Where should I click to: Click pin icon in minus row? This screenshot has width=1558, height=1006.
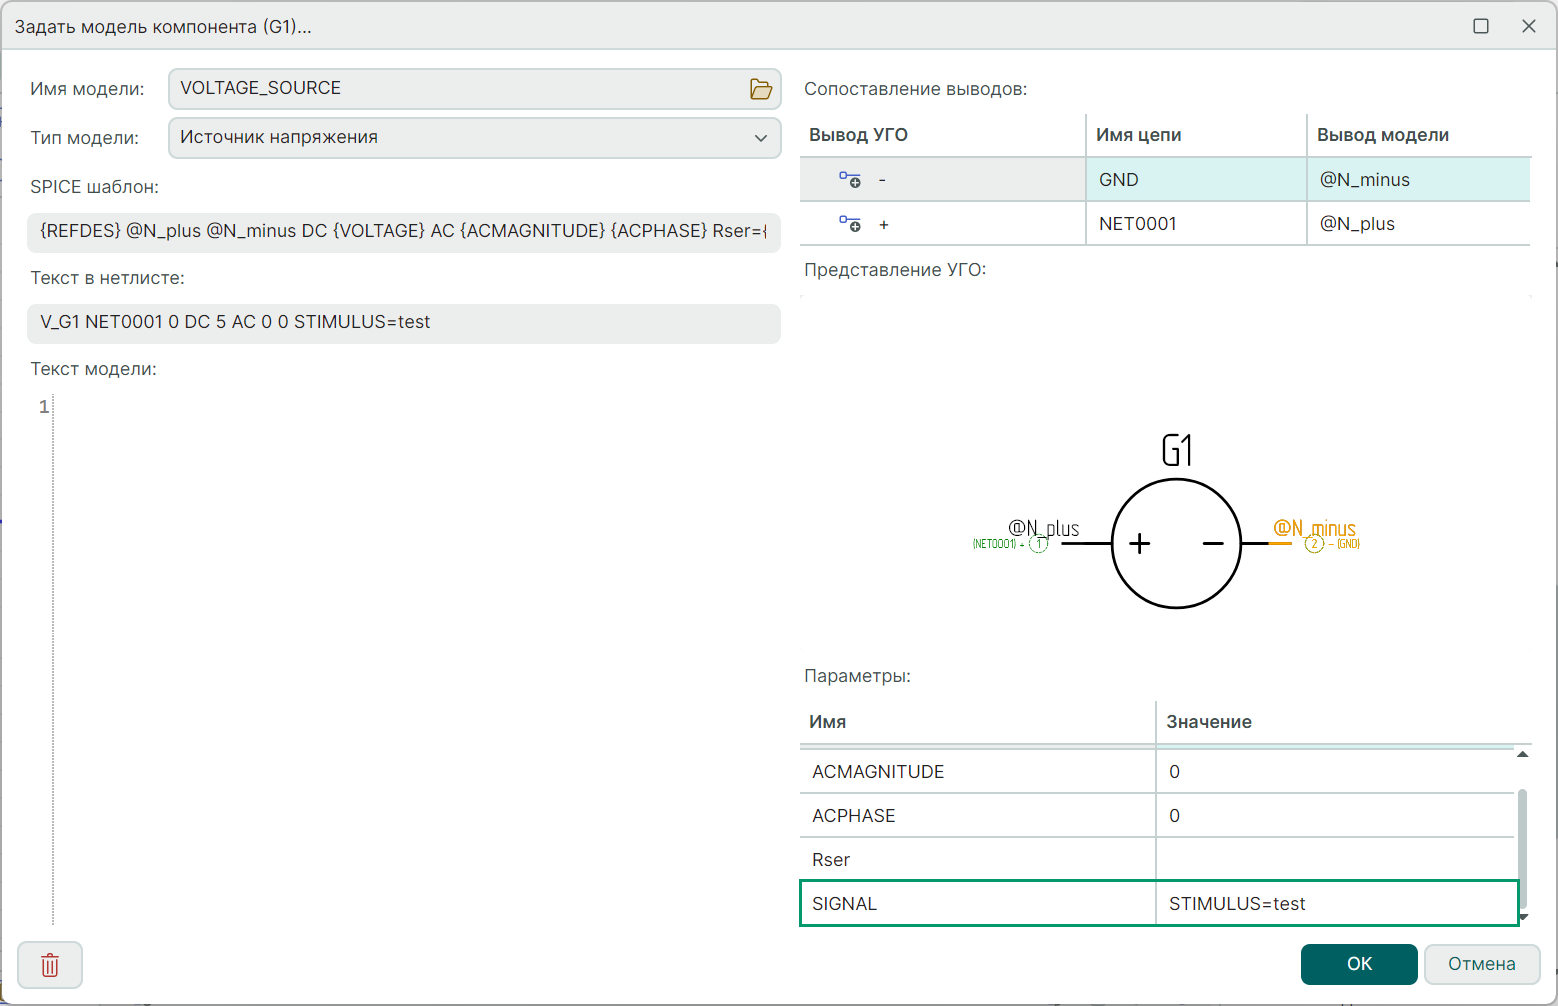(849, 180)
